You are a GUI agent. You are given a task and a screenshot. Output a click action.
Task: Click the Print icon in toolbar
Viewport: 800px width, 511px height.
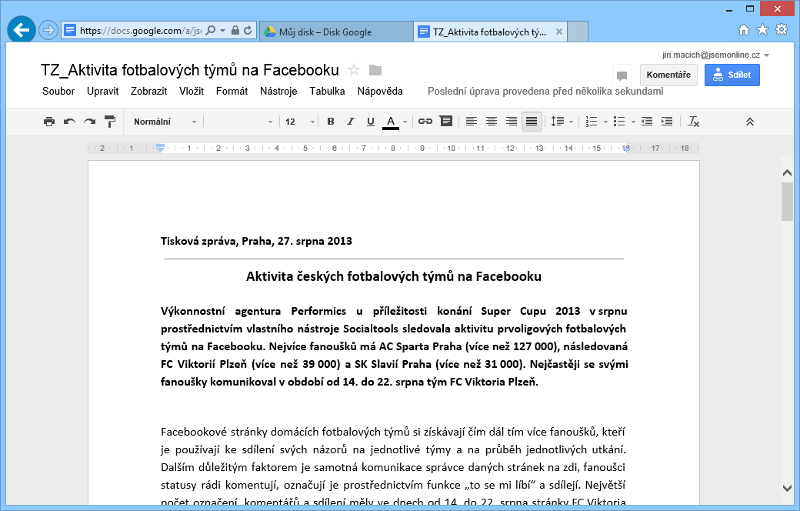coord(49,122)
